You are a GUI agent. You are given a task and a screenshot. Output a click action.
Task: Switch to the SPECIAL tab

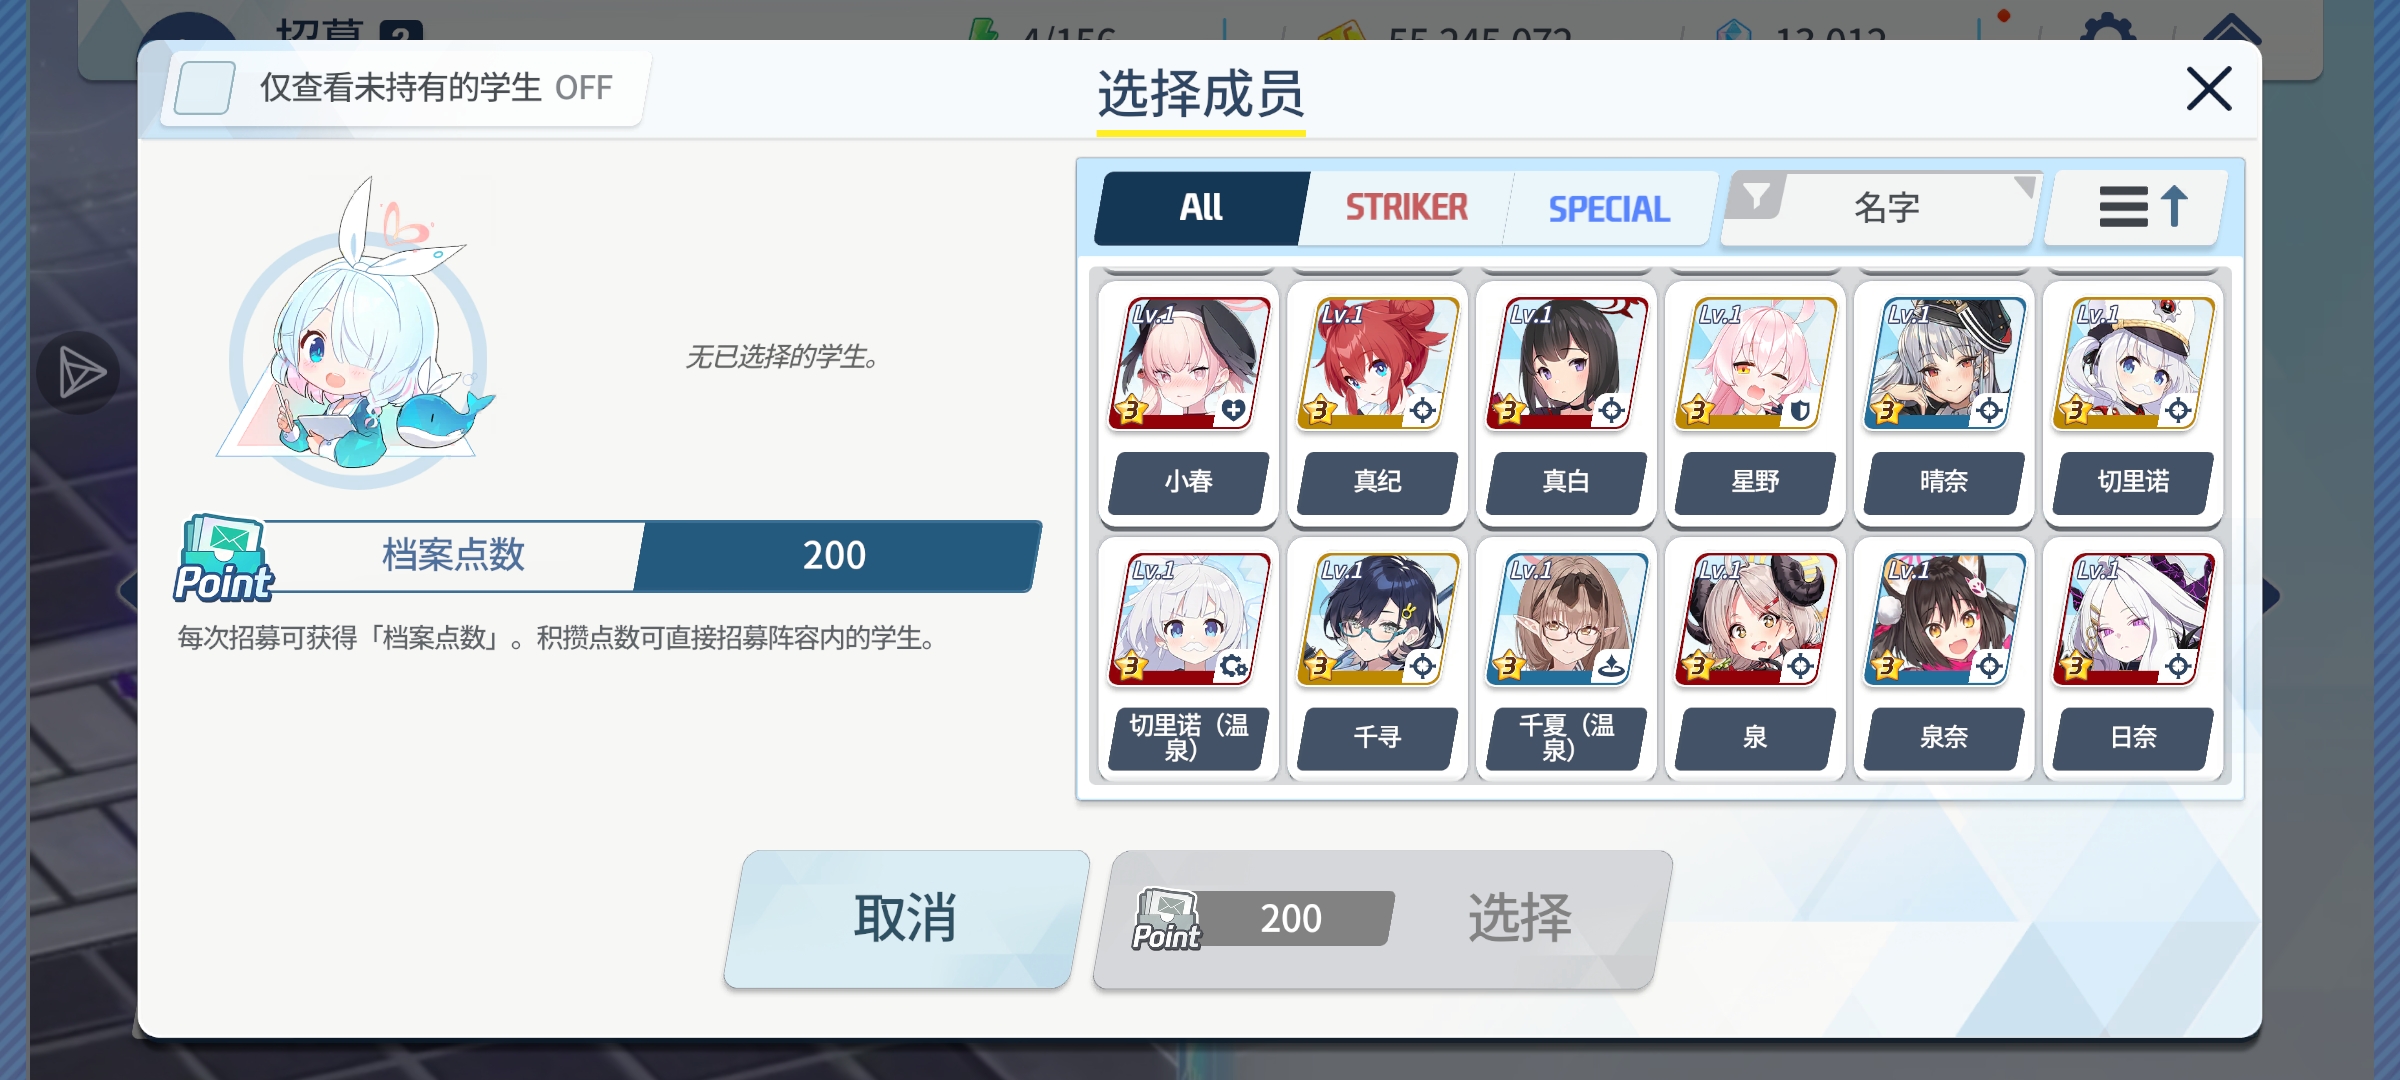tap(1609, 208)
